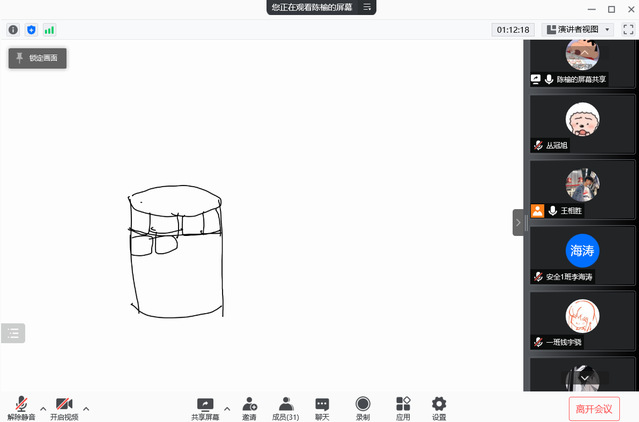Viewport: 639px width, 422px height.
Task: Open 成员(31) members list
Action: pyautogui.click(x=286, y=405)
